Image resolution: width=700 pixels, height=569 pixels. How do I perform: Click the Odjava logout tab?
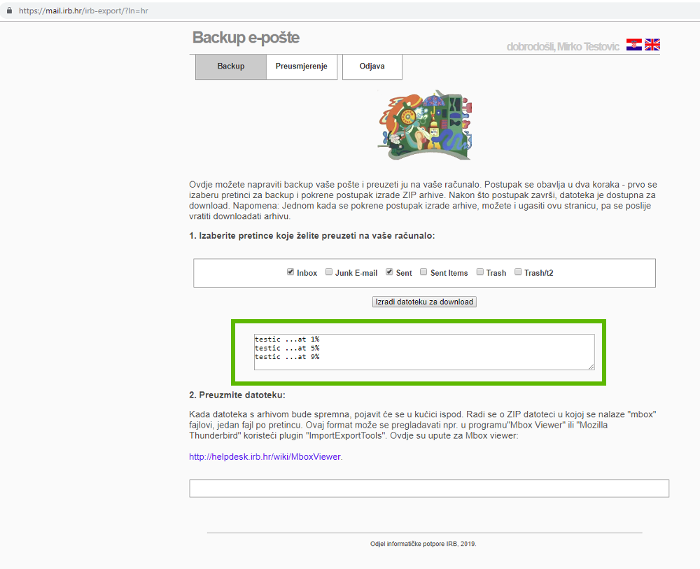[372, 66]
